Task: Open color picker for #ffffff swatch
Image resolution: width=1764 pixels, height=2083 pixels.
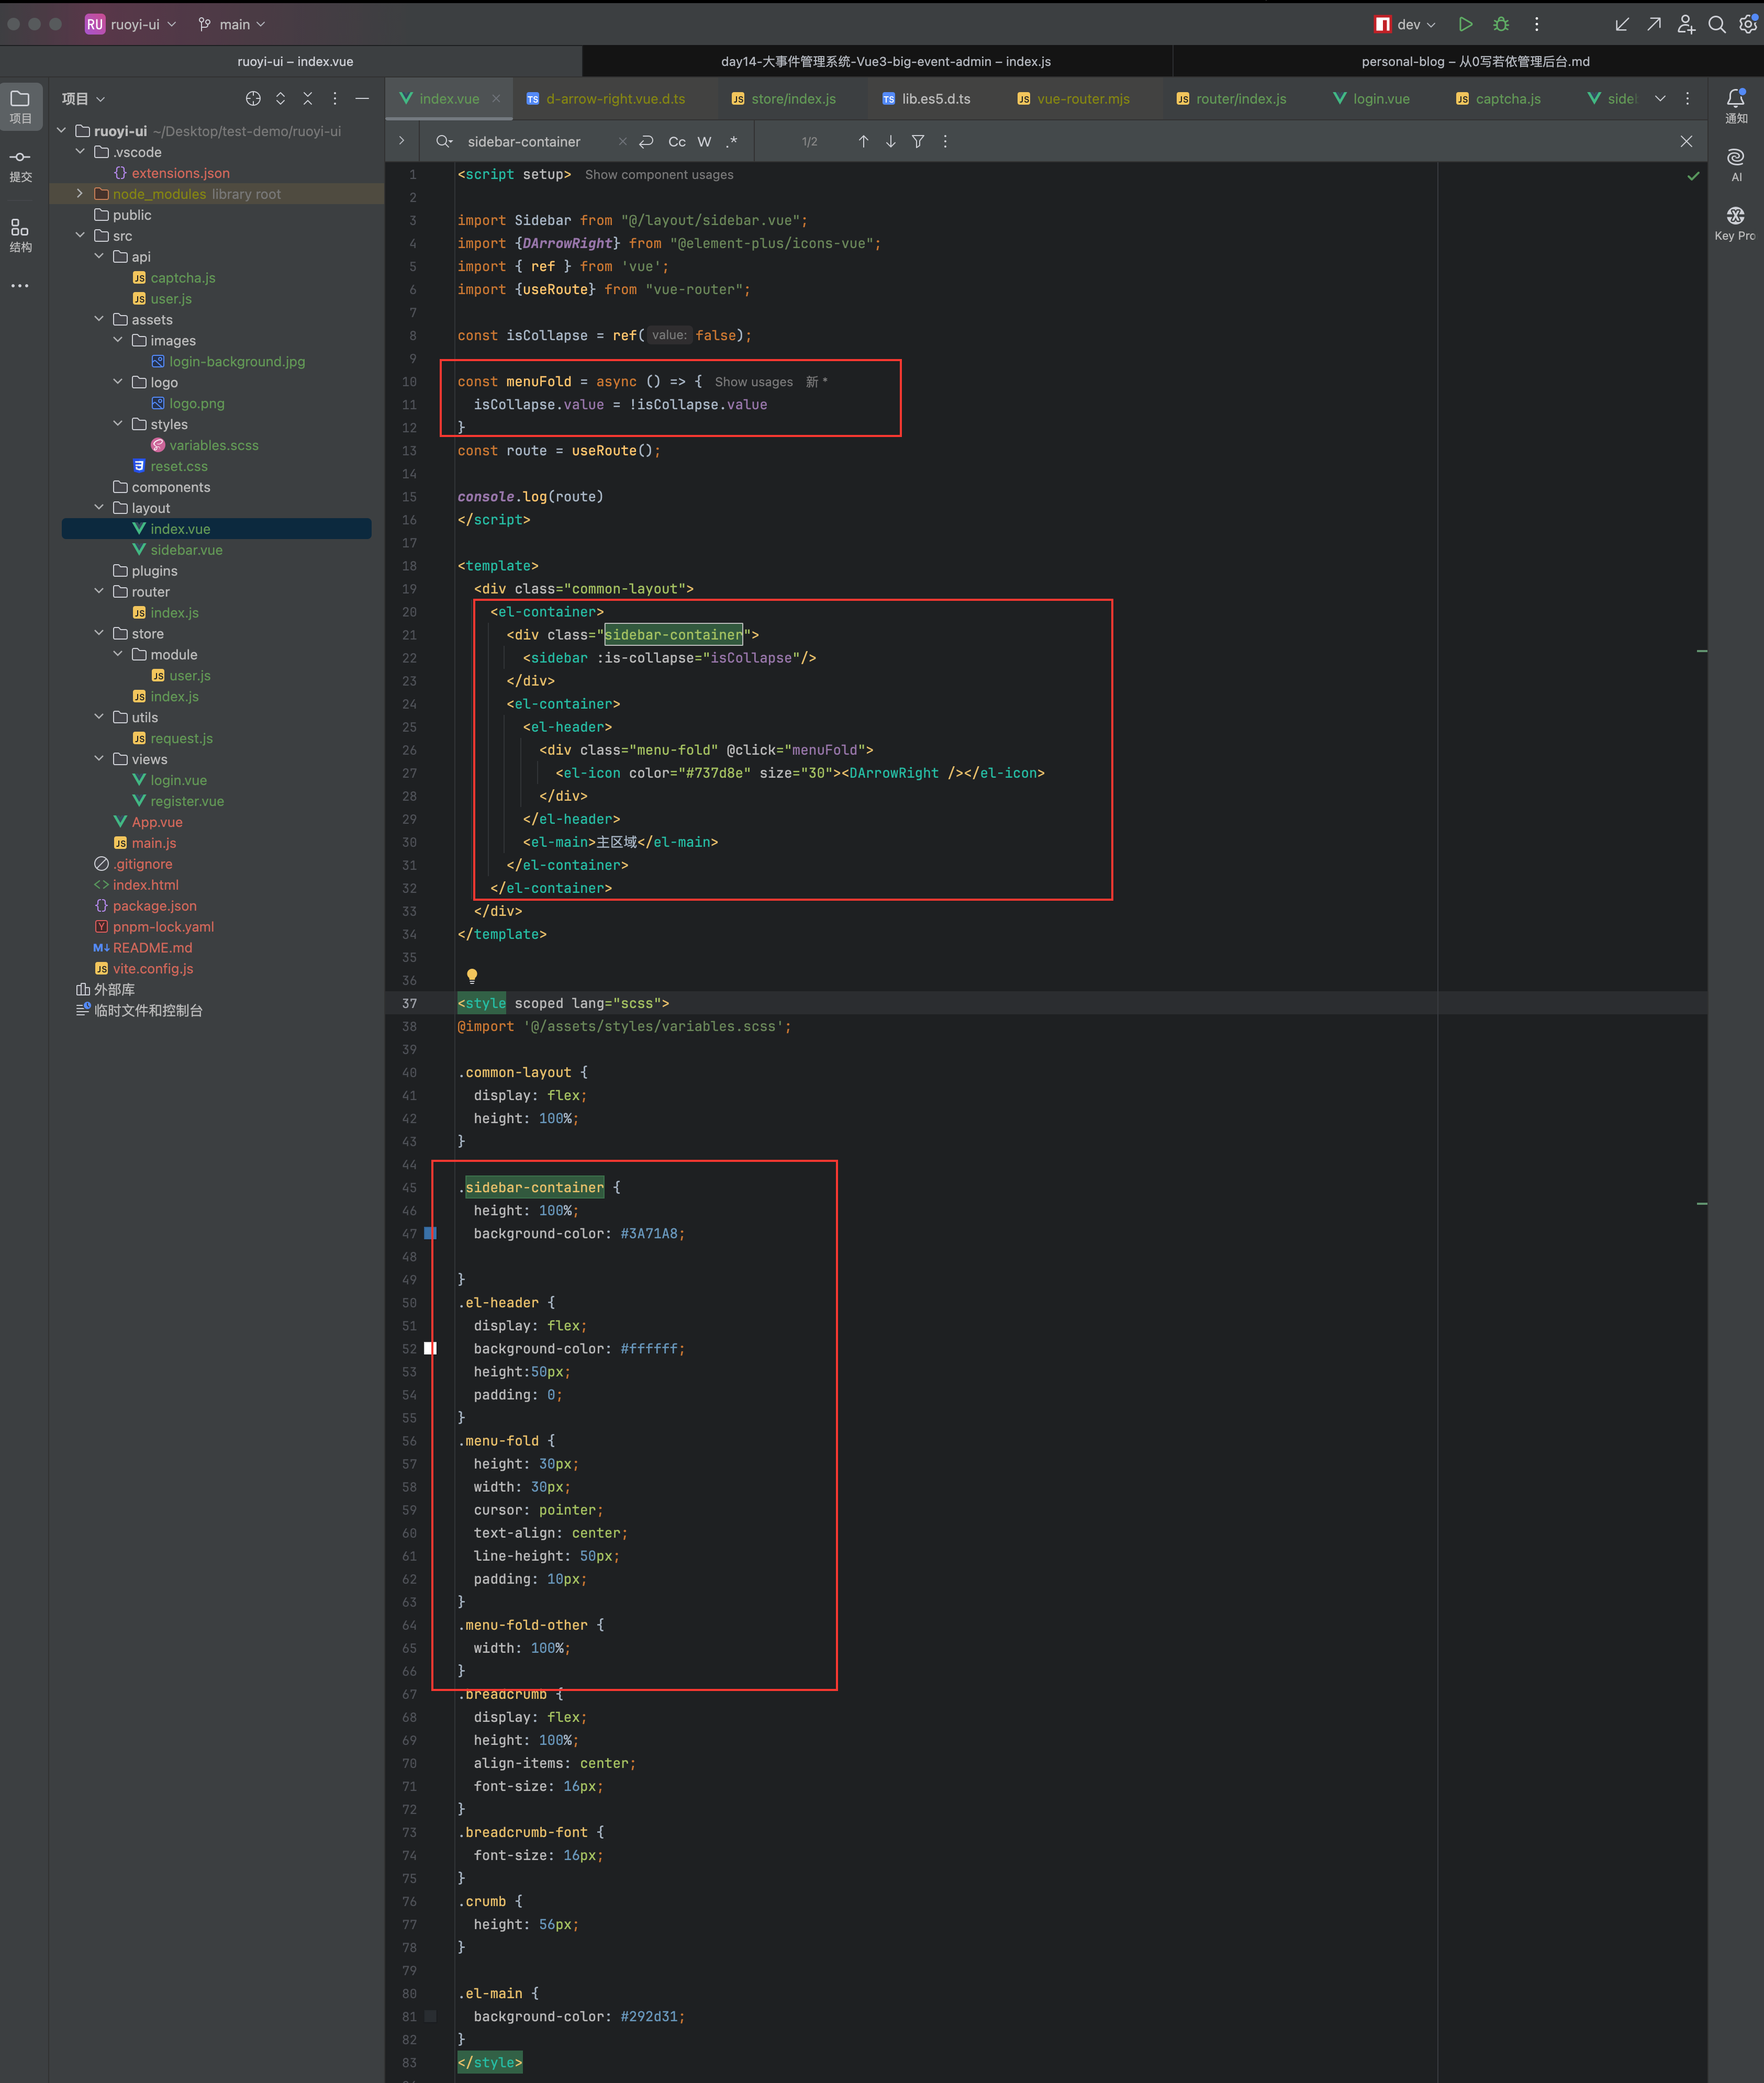Action: 430,1348
